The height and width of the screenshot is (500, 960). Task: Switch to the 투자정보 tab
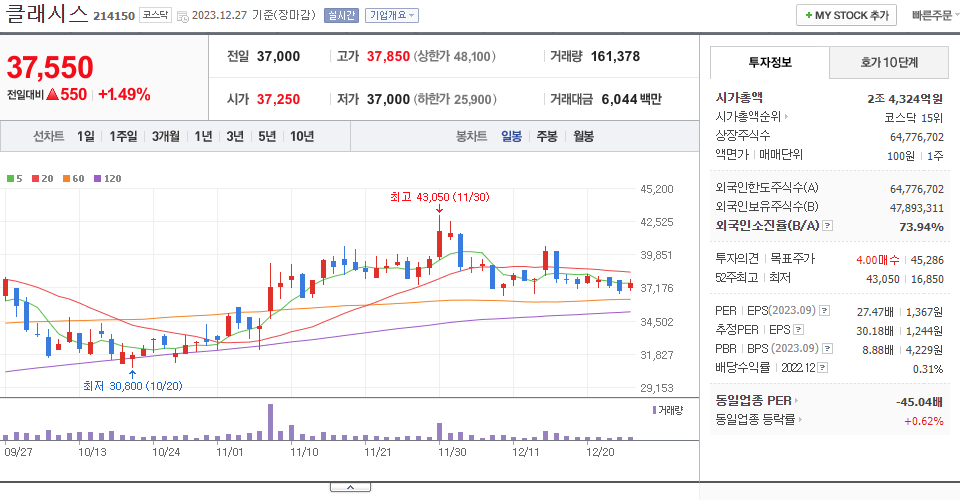(770, 62)
